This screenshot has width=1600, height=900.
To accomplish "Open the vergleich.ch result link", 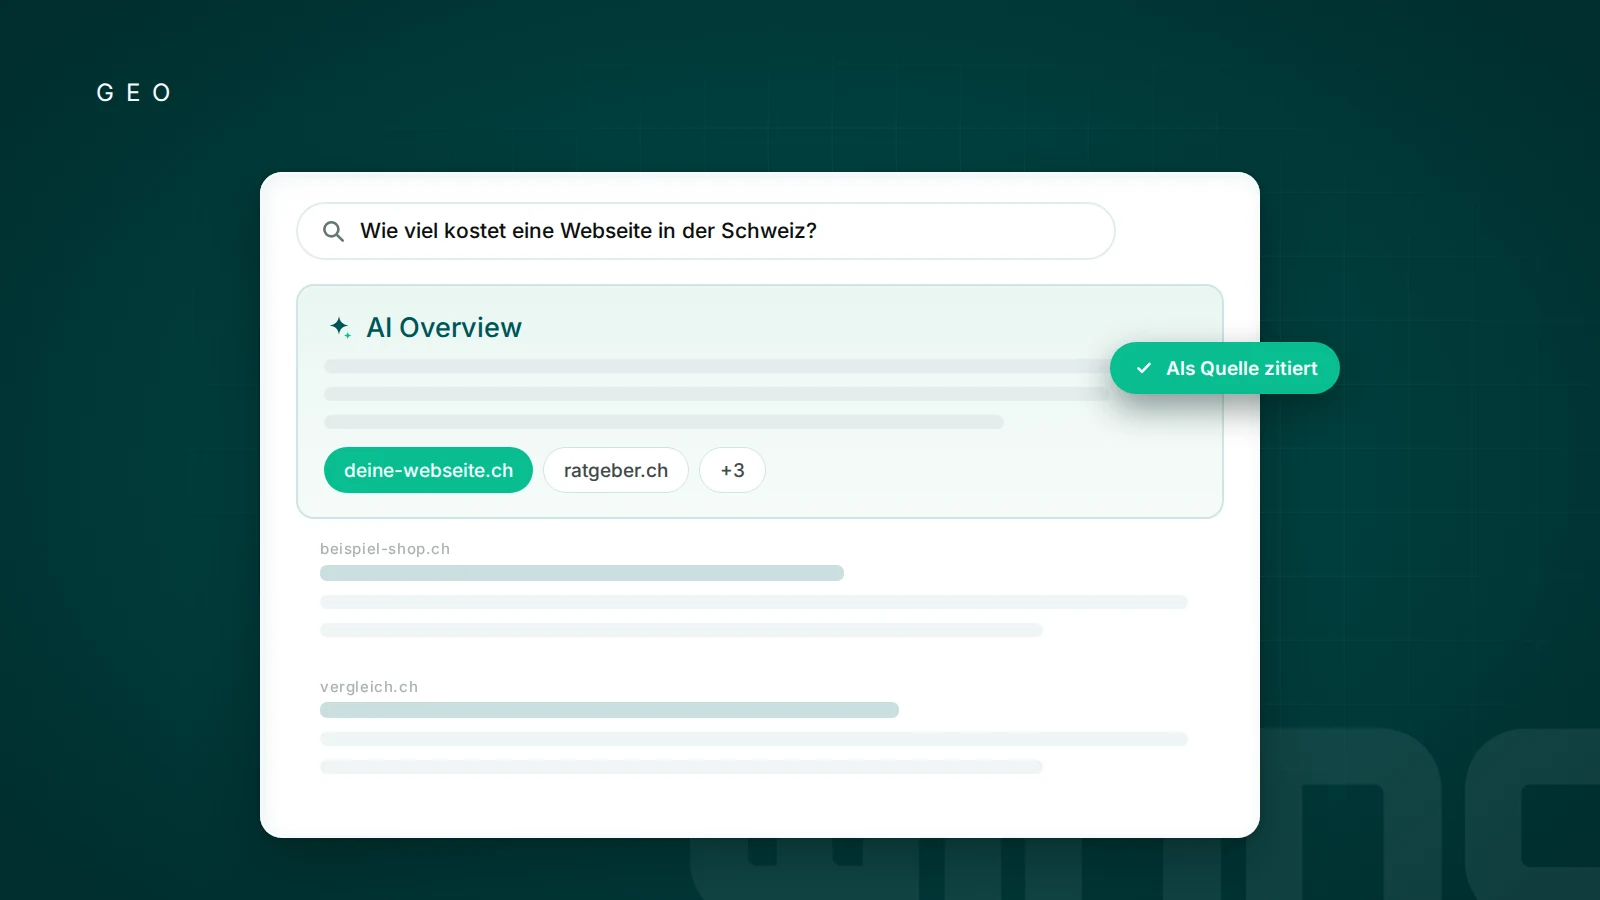I will (369, 687).
